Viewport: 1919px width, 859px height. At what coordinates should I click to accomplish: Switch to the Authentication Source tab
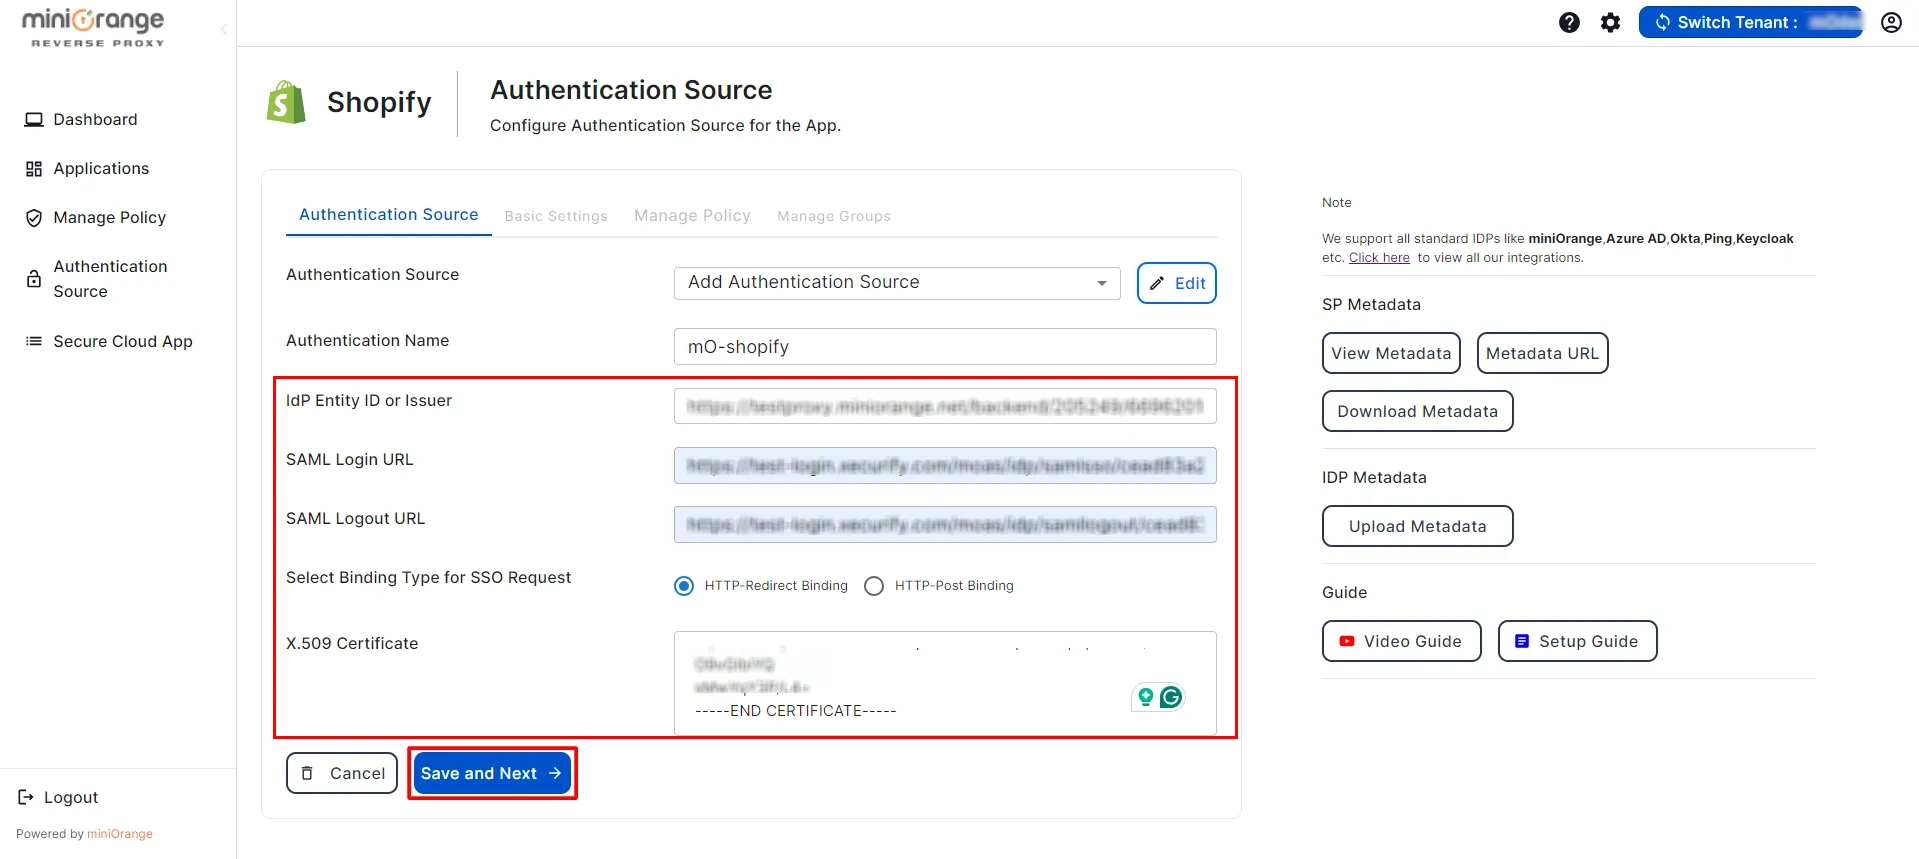click(388, 215)
